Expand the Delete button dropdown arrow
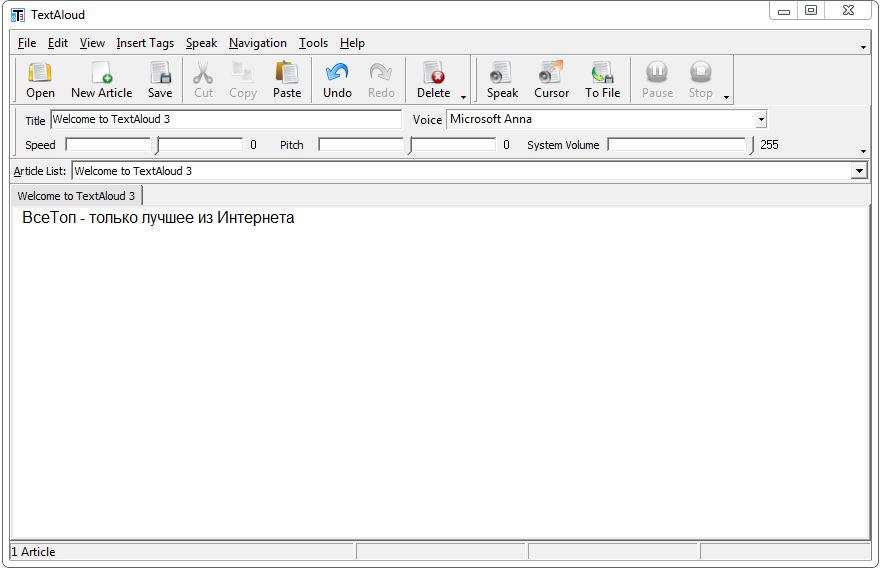 (463, 97)
